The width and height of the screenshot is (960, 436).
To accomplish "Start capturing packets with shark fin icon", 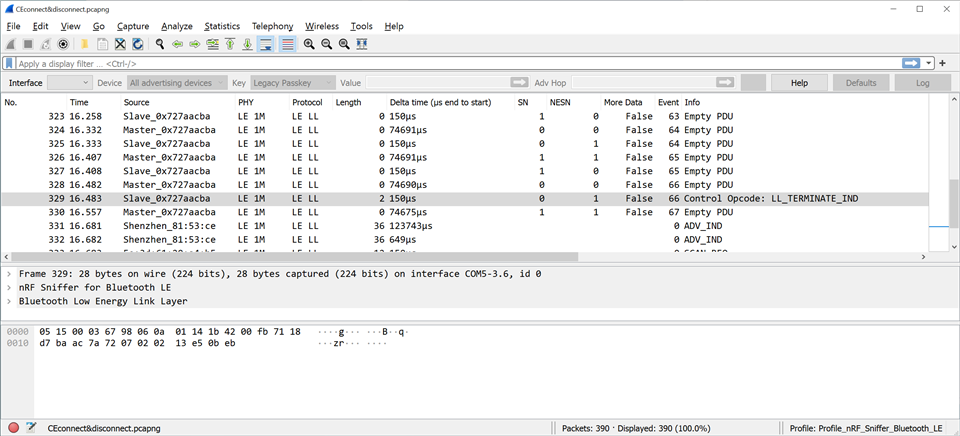I will (x=10, y=44).
